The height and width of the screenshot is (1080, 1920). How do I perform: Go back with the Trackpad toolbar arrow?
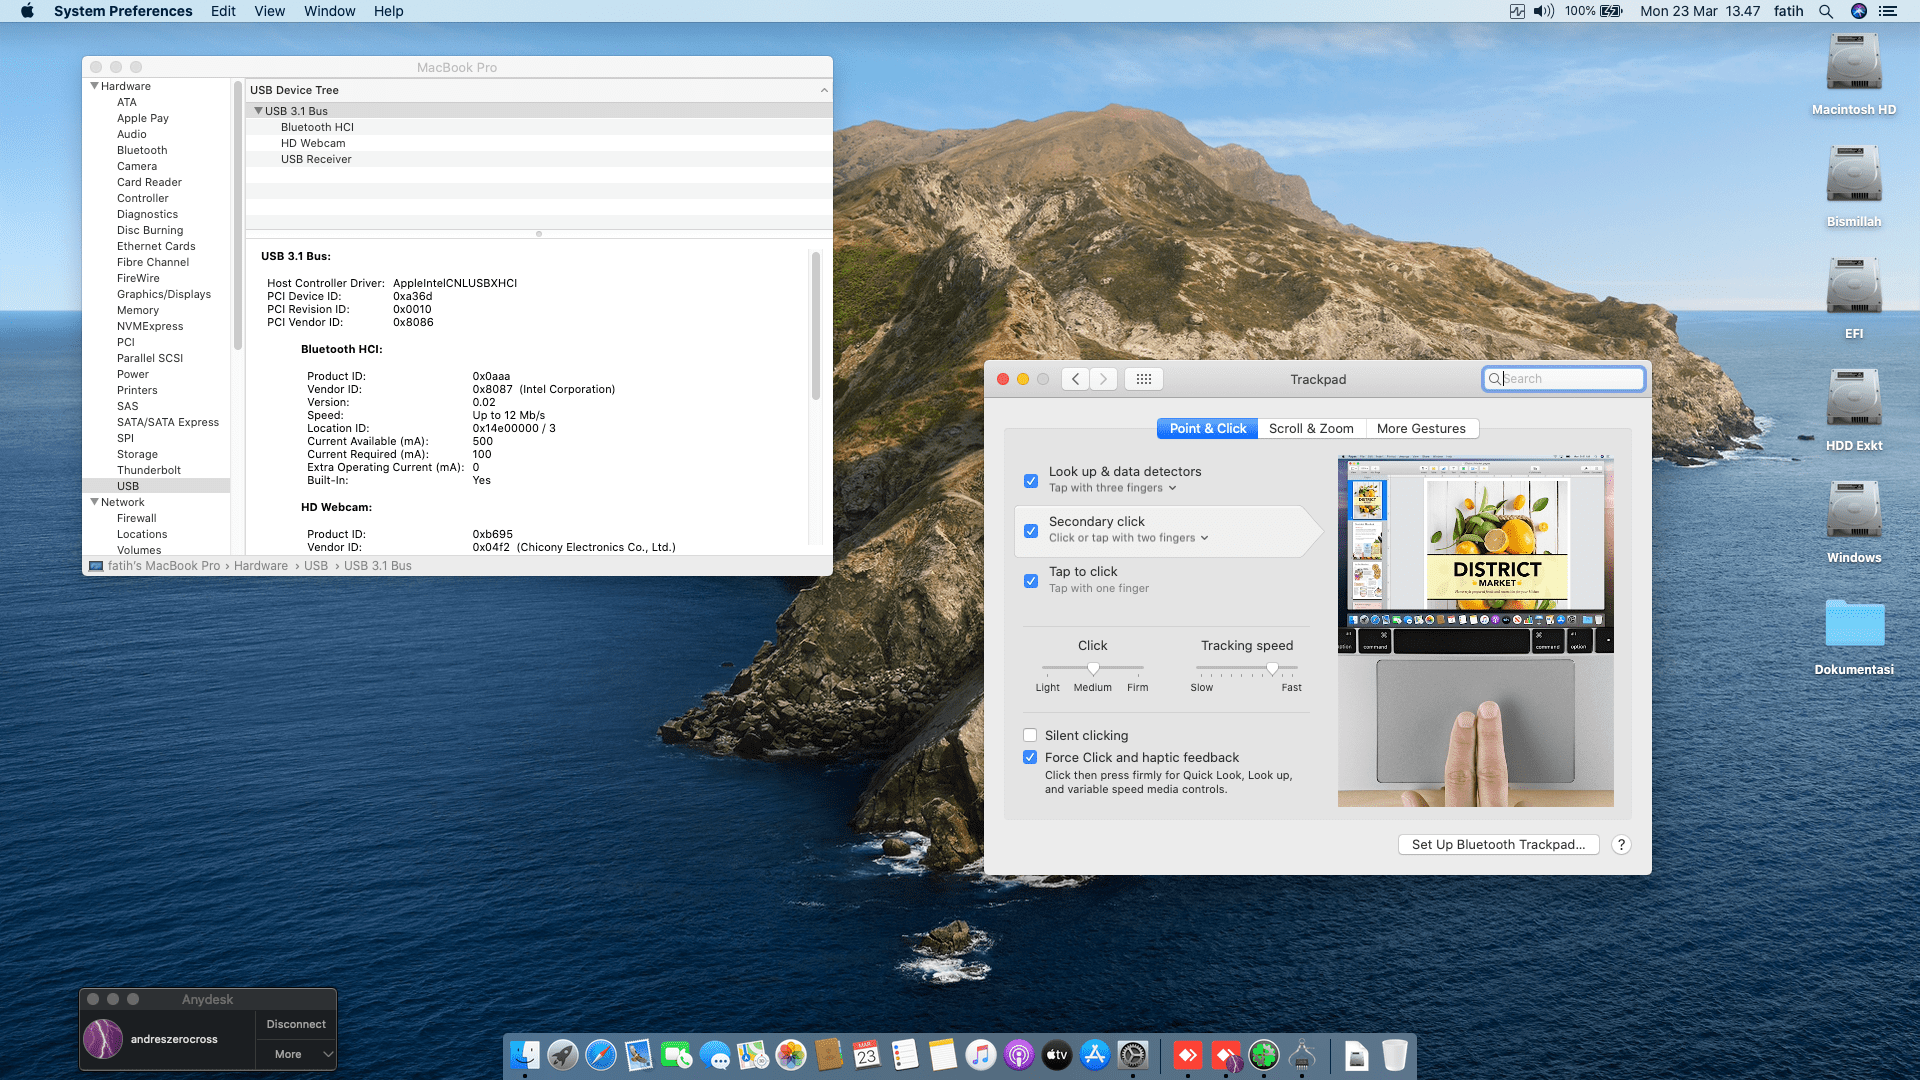point(1075,379)
